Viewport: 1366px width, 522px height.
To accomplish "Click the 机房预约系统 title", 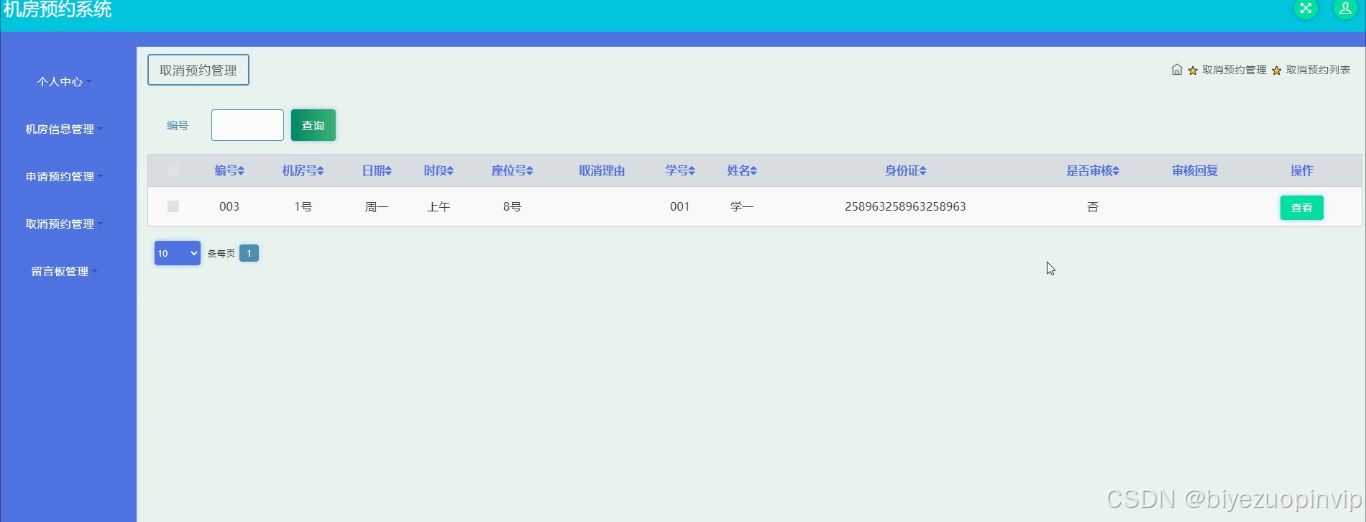I will [58, 9].
